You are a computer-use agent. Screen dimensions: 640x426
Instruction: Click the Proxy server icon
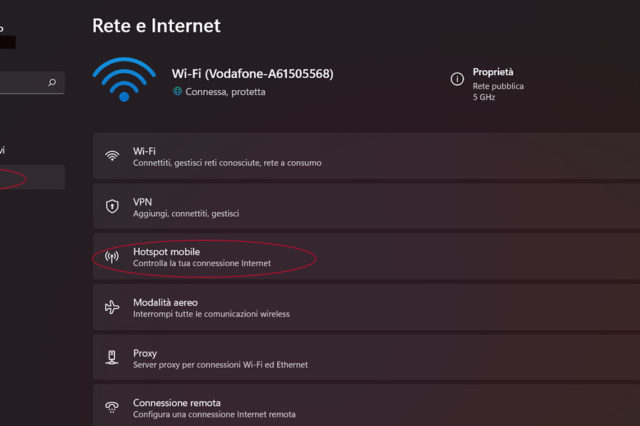pos(112,359)
